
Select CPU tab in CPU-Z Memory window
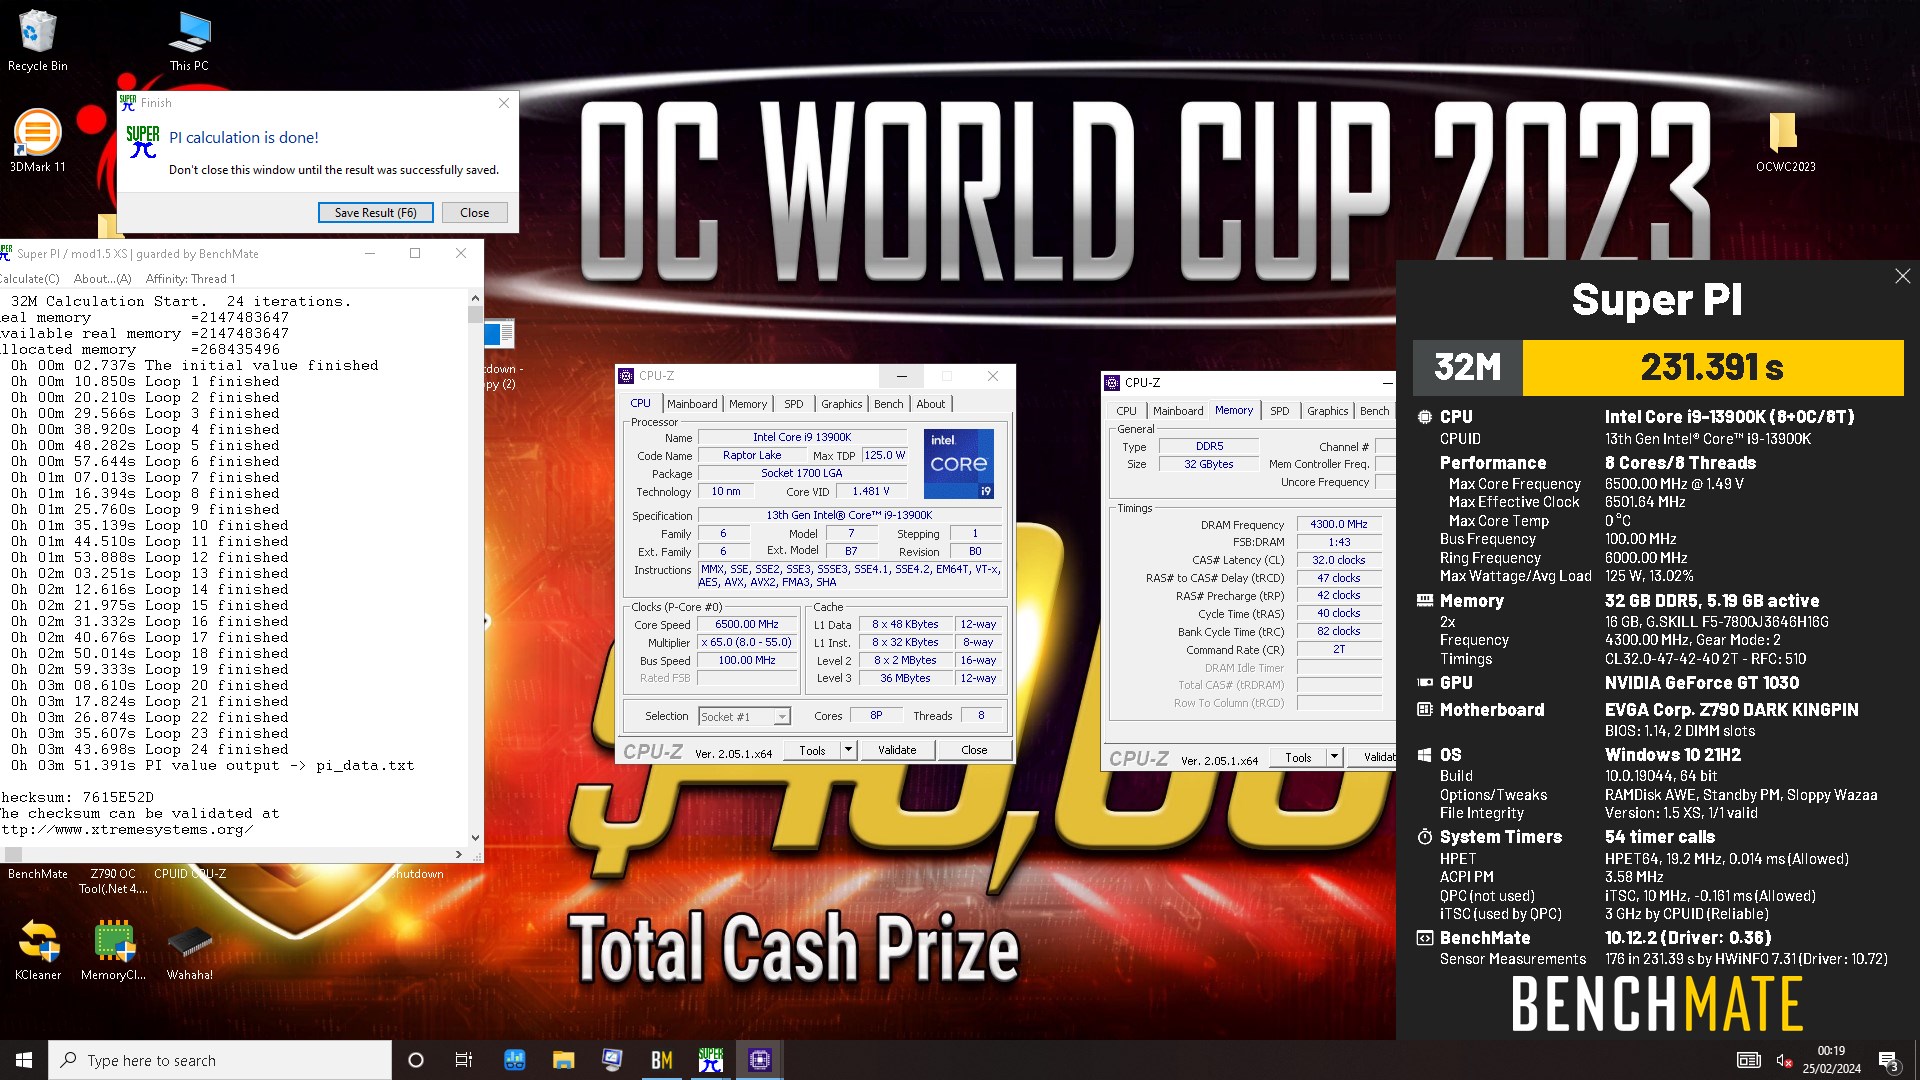click(x=1126, y=411)
